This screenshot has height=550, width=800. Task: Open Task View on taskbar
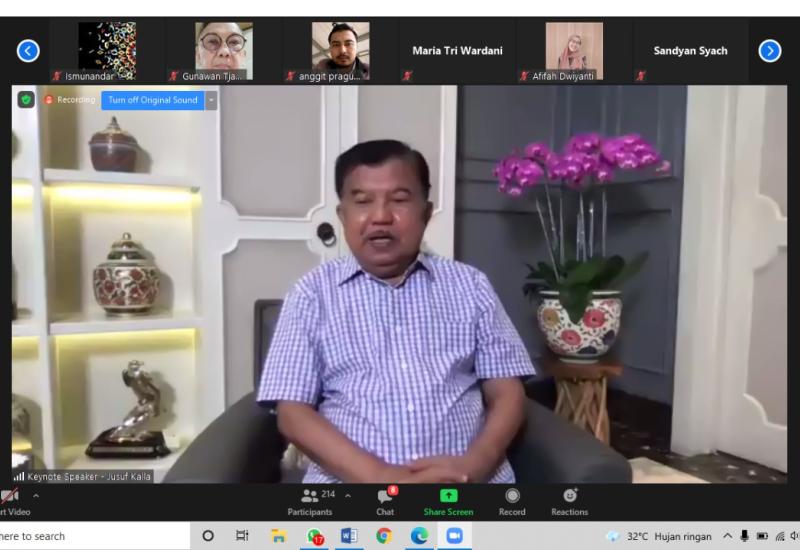click(x=242, y=536)
